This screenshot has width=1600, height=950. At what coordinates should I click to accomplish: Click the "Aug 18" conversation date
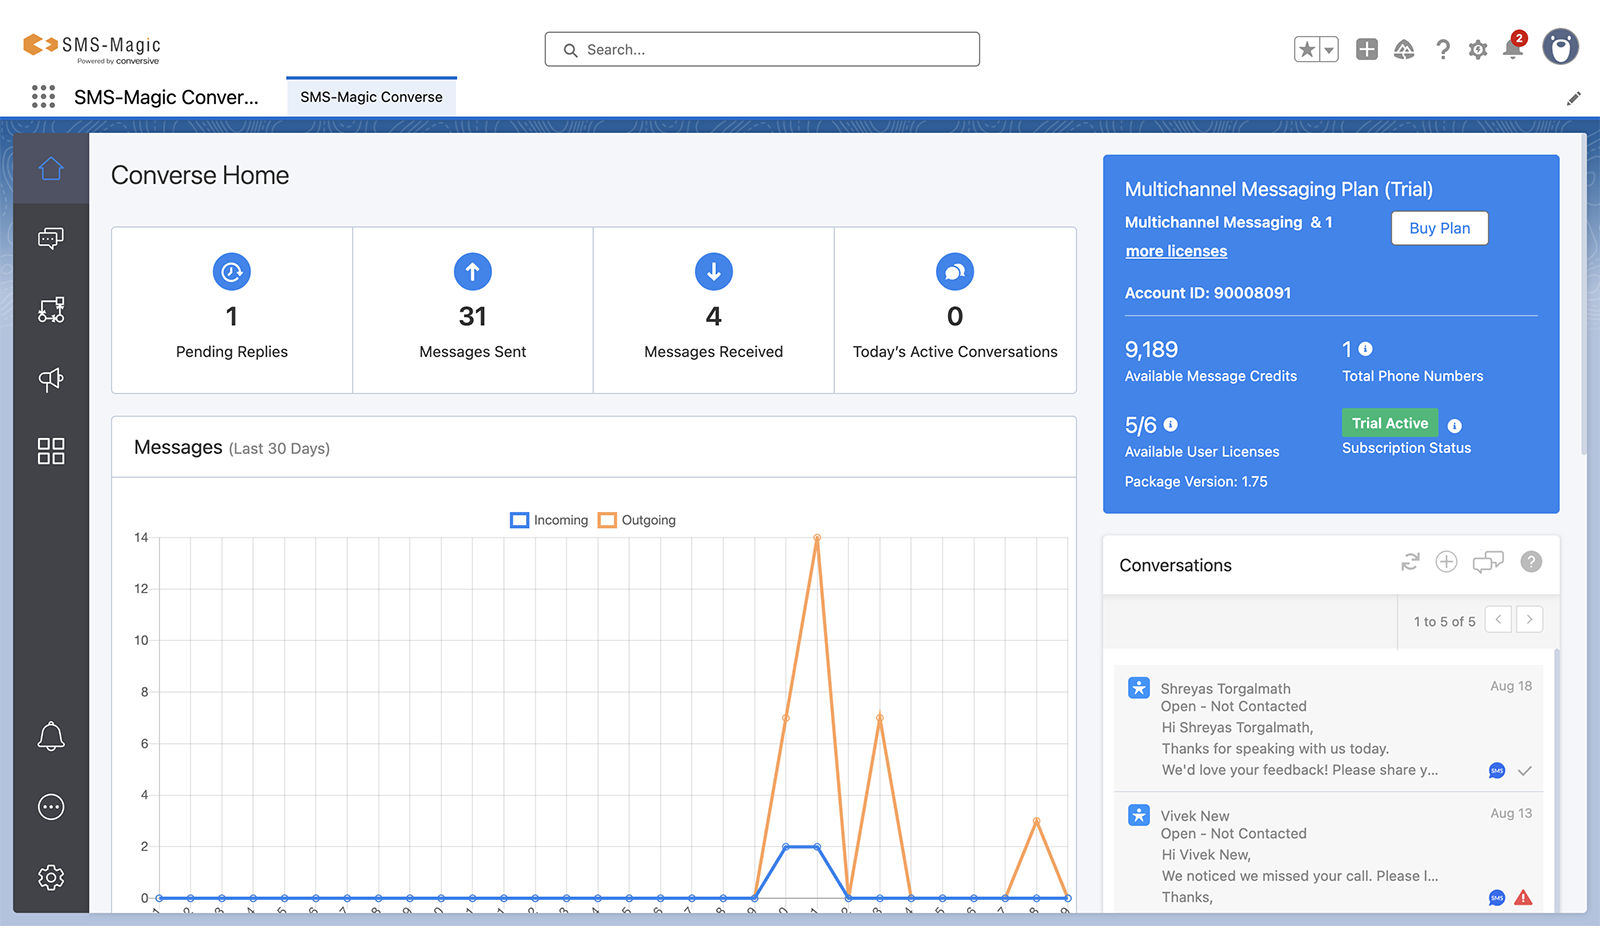pyautogui.click(x=1511, y=686)
